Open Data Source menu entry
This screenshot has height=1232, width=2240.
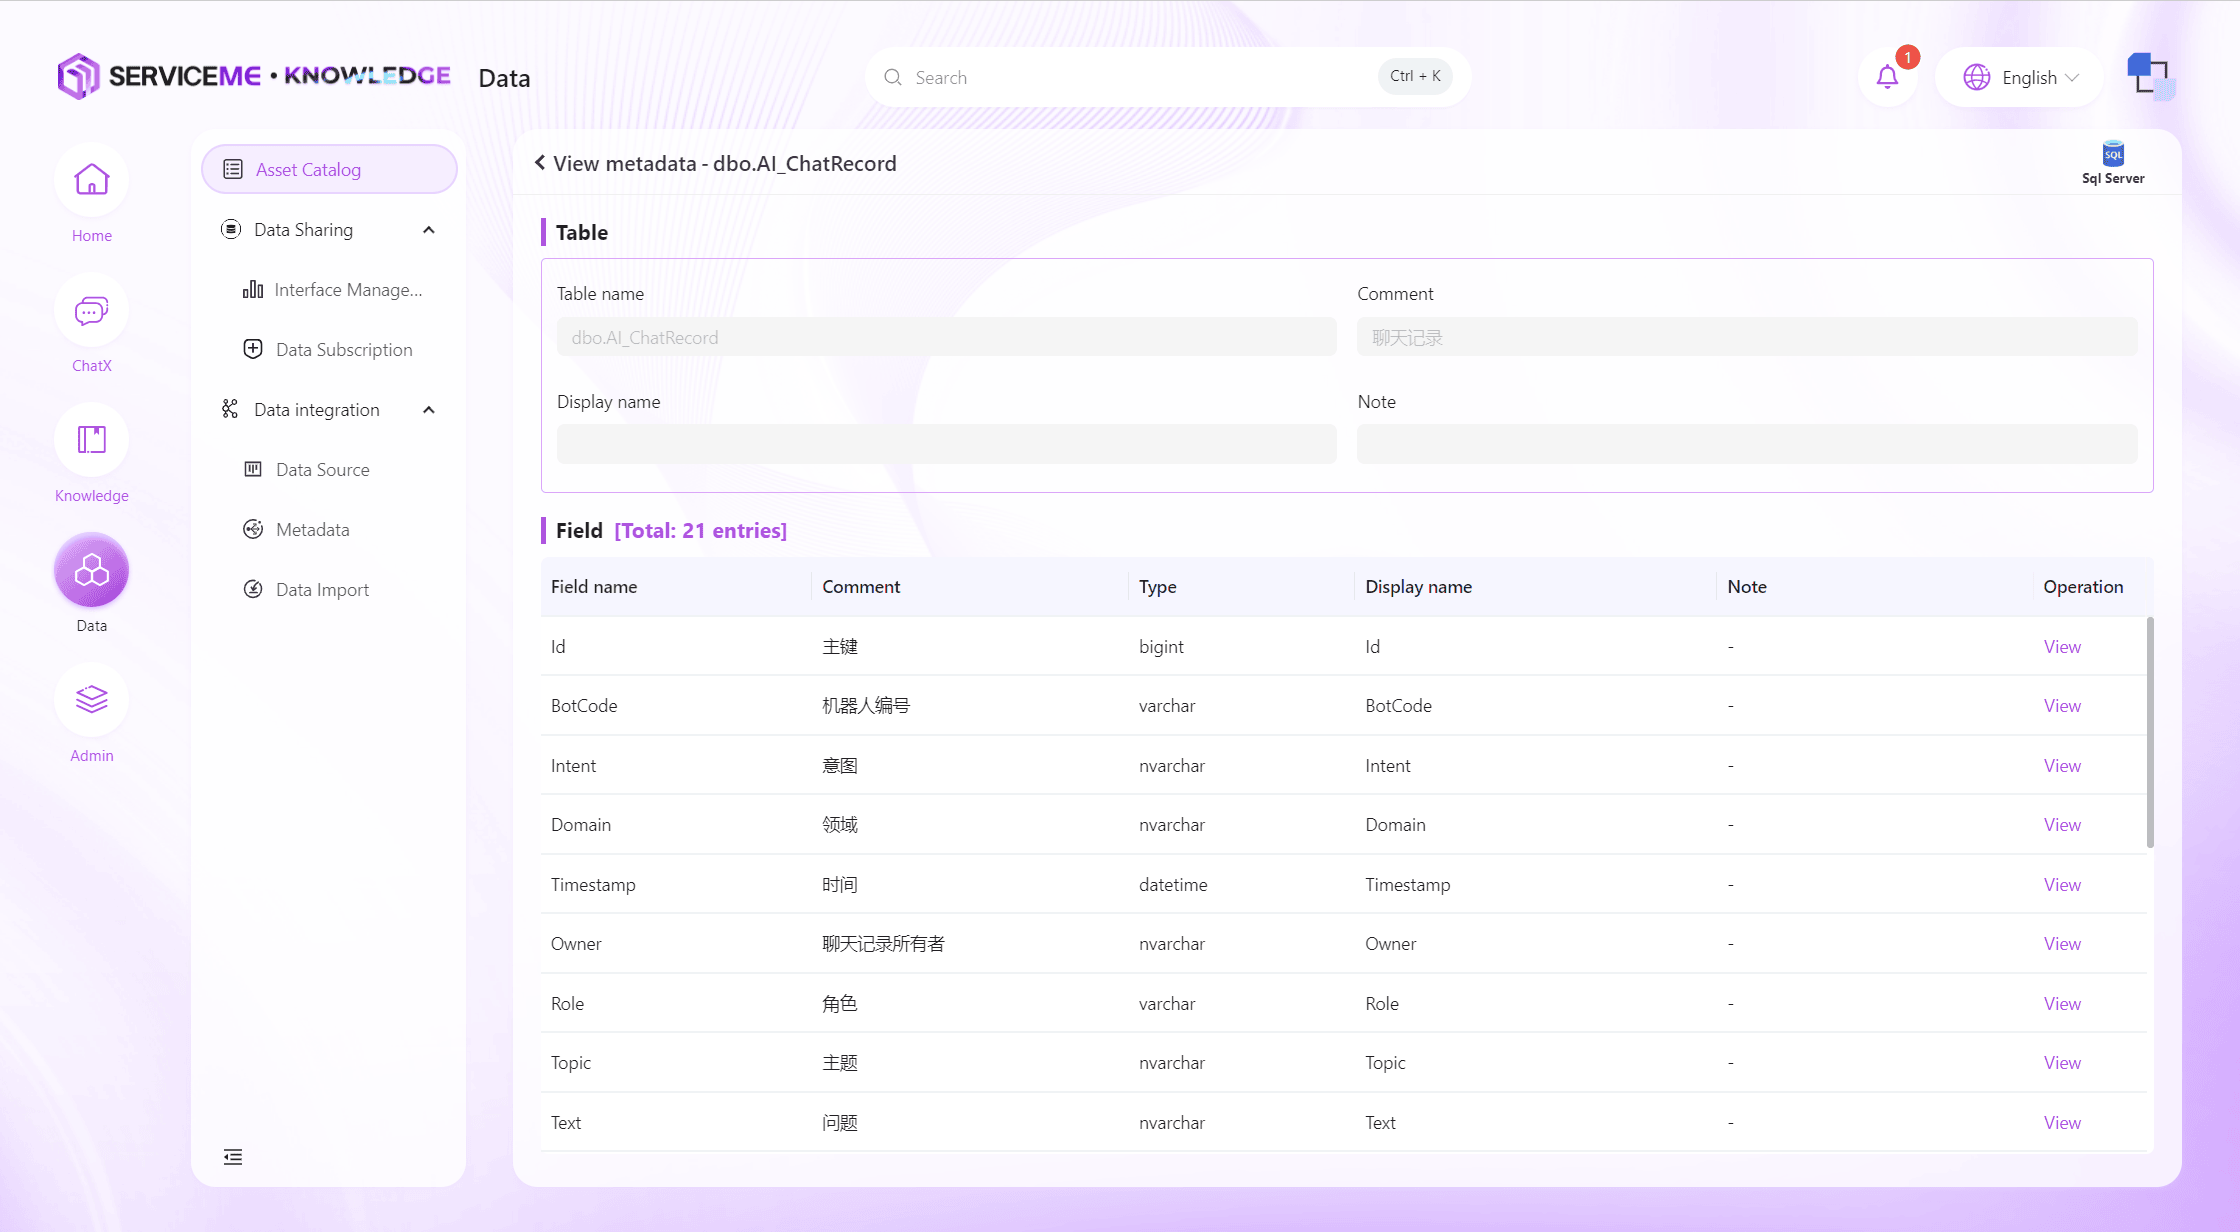pos(322,470)
